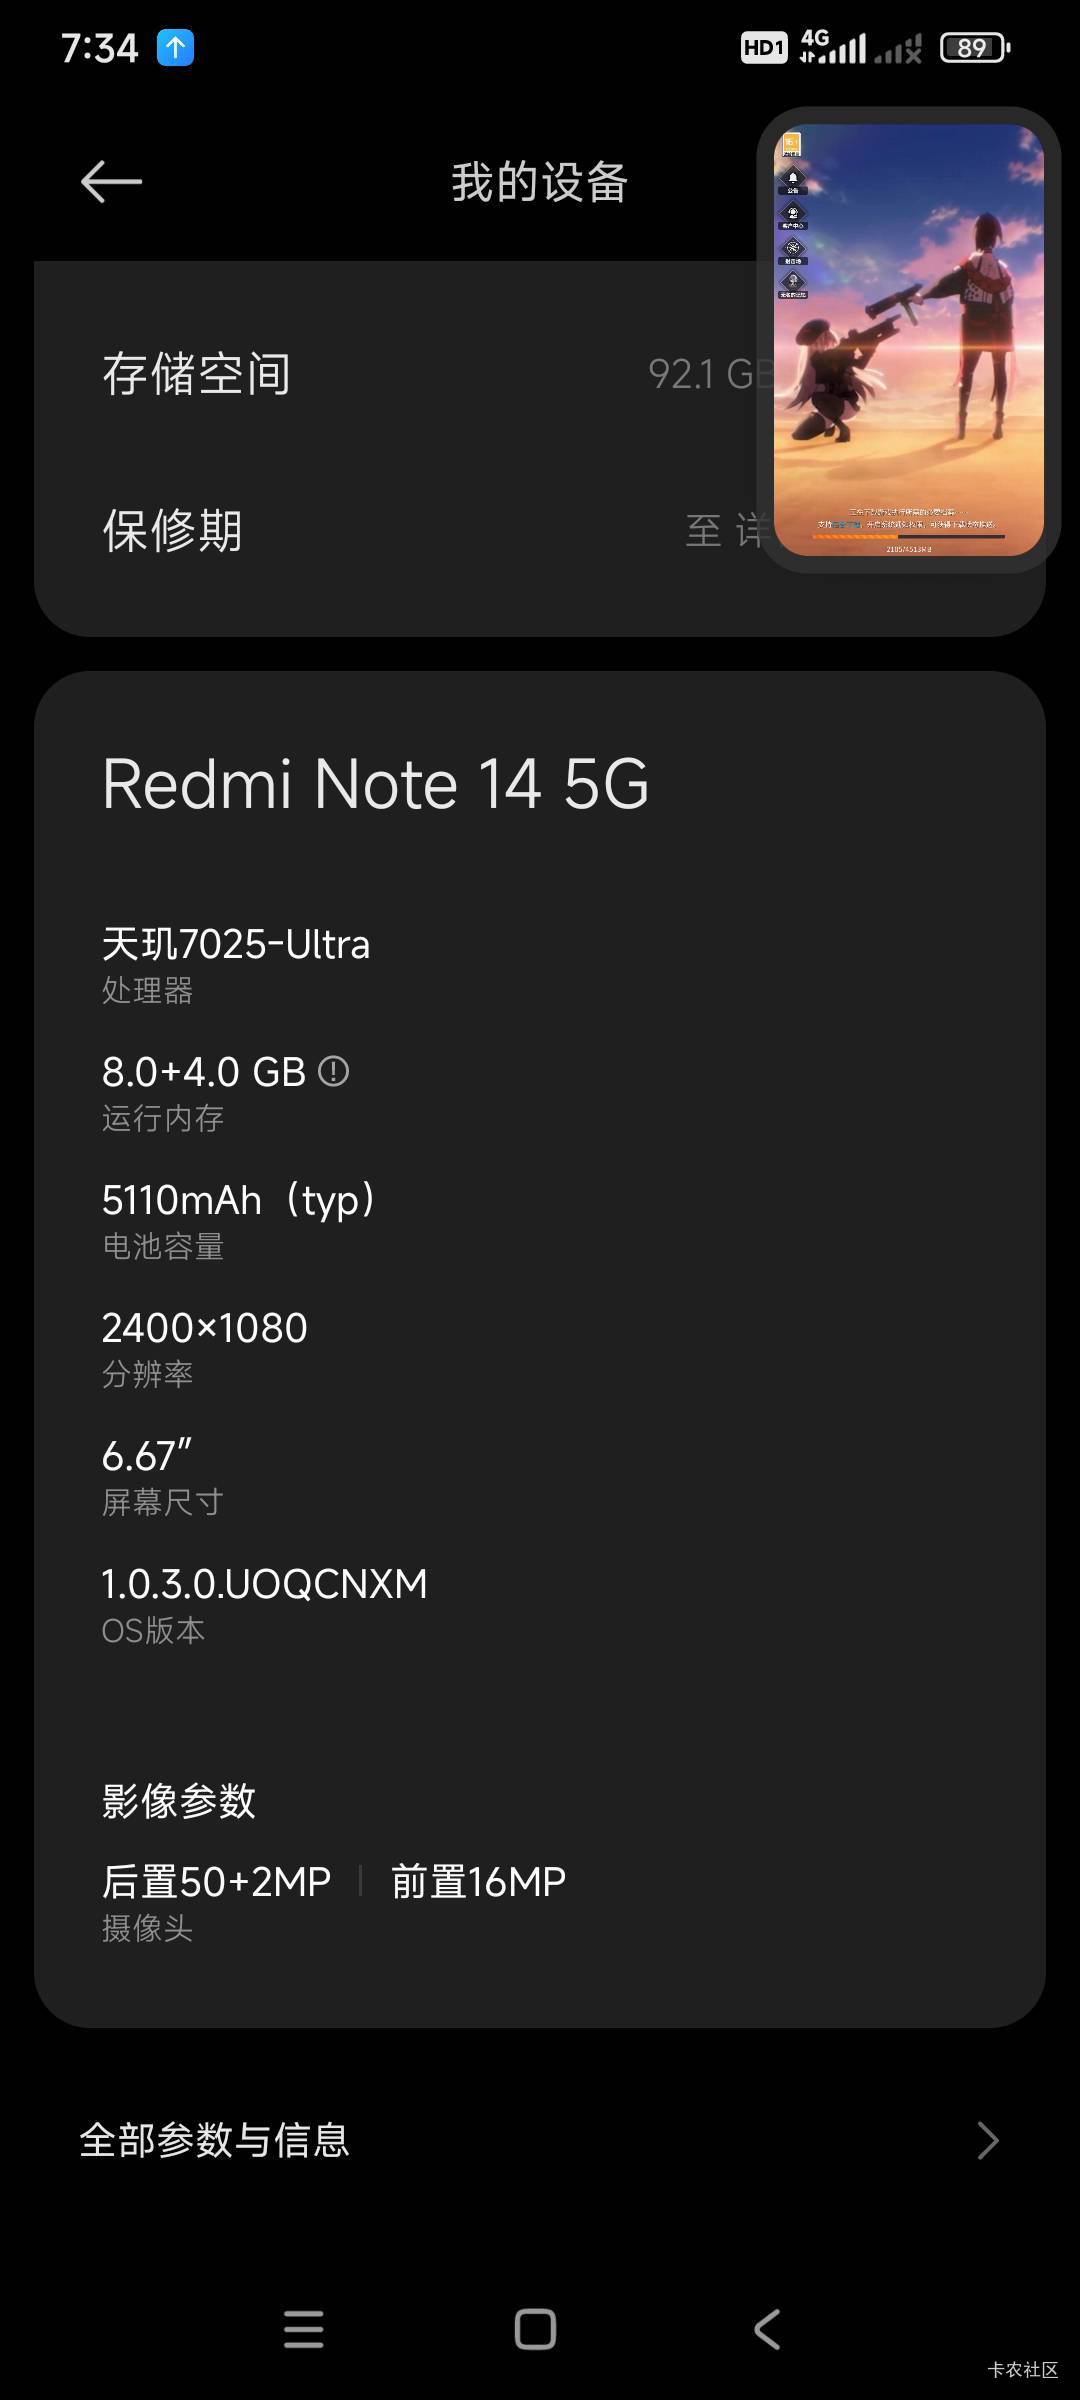1080x2400 pixels.
Task: Tap the blue upload arrow status icon
Action: click(175, 47)
